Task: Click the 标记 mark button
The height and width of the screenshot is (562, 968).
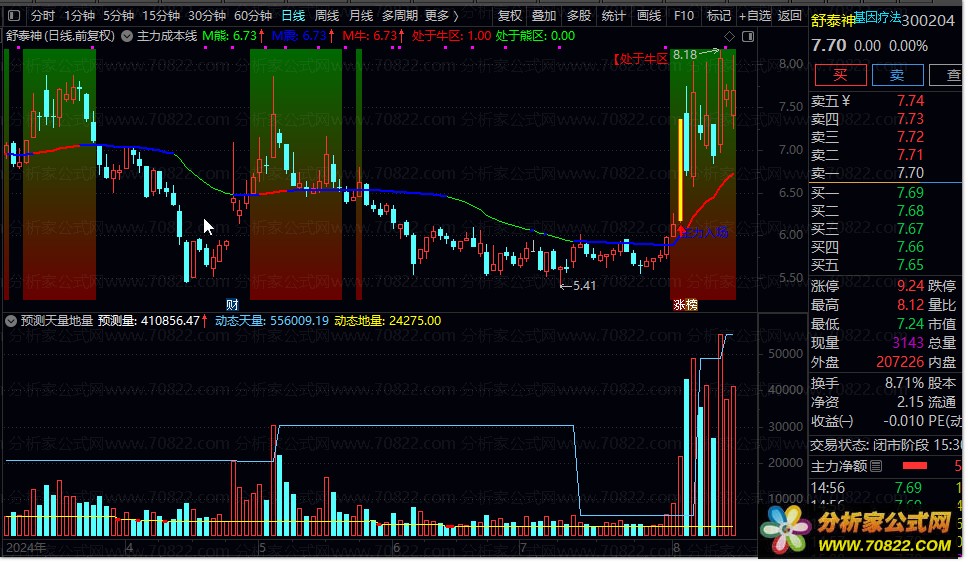Action: 718,15
